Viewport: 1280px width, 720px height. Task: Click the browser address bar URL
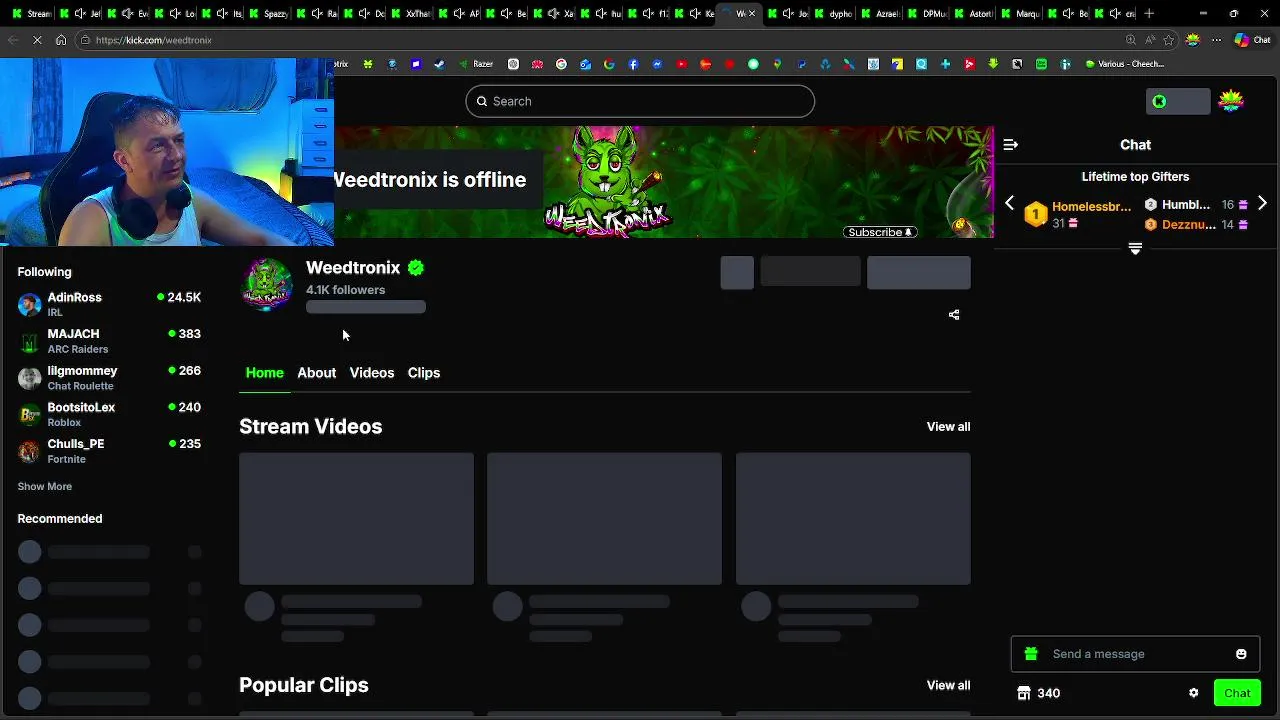click(154, 40)
